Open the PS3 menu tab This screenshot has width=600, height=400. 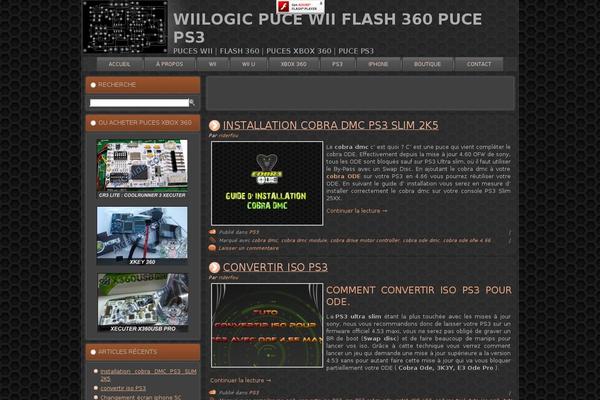tap(338, 64)
